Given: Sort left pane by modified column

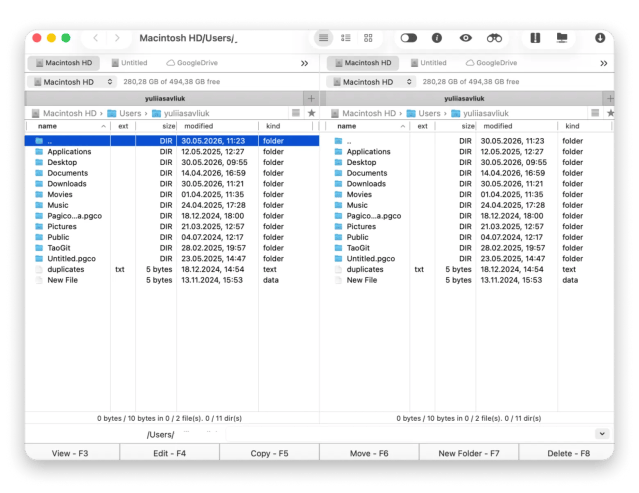Looking at the screenshot, I should point(217,126).
